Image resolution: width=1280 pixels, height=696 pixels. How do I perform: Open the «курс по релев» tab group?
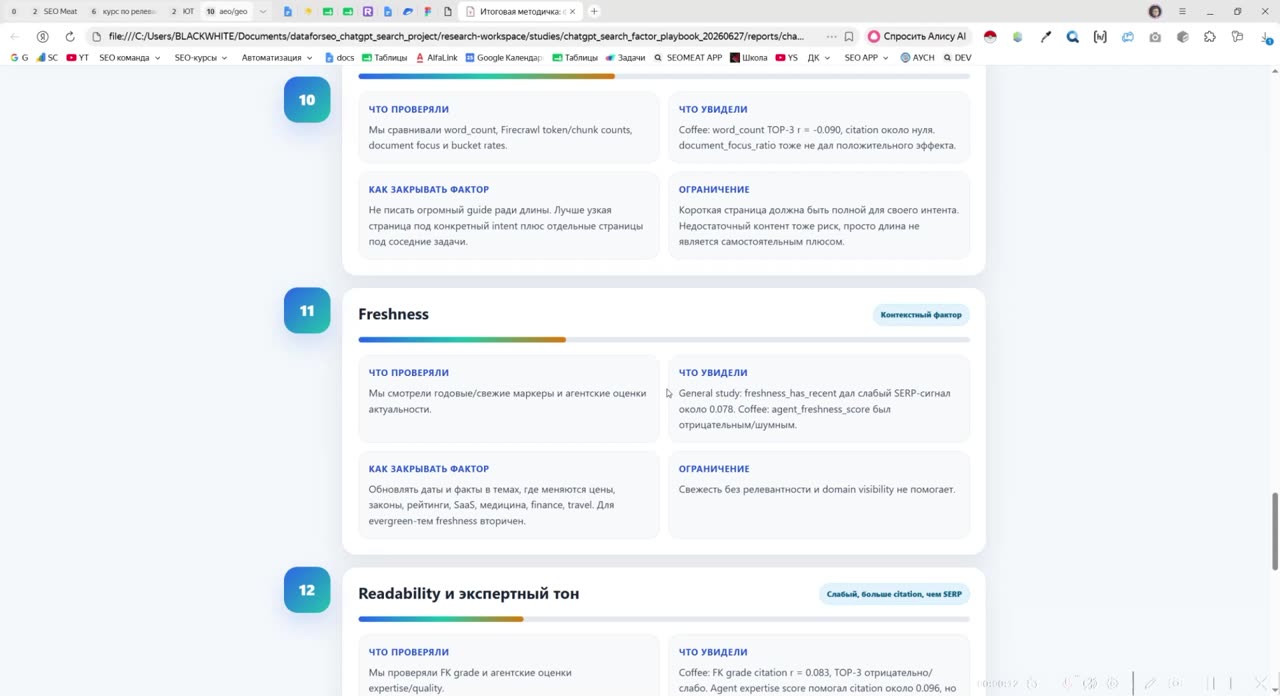point(124,11)
